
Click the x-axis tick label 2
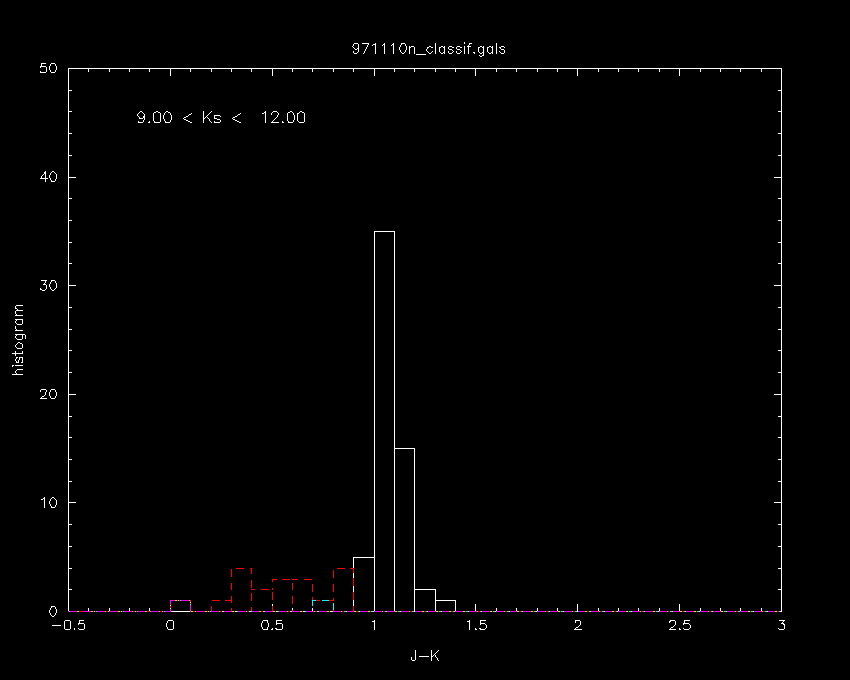(x=578, y=625)
